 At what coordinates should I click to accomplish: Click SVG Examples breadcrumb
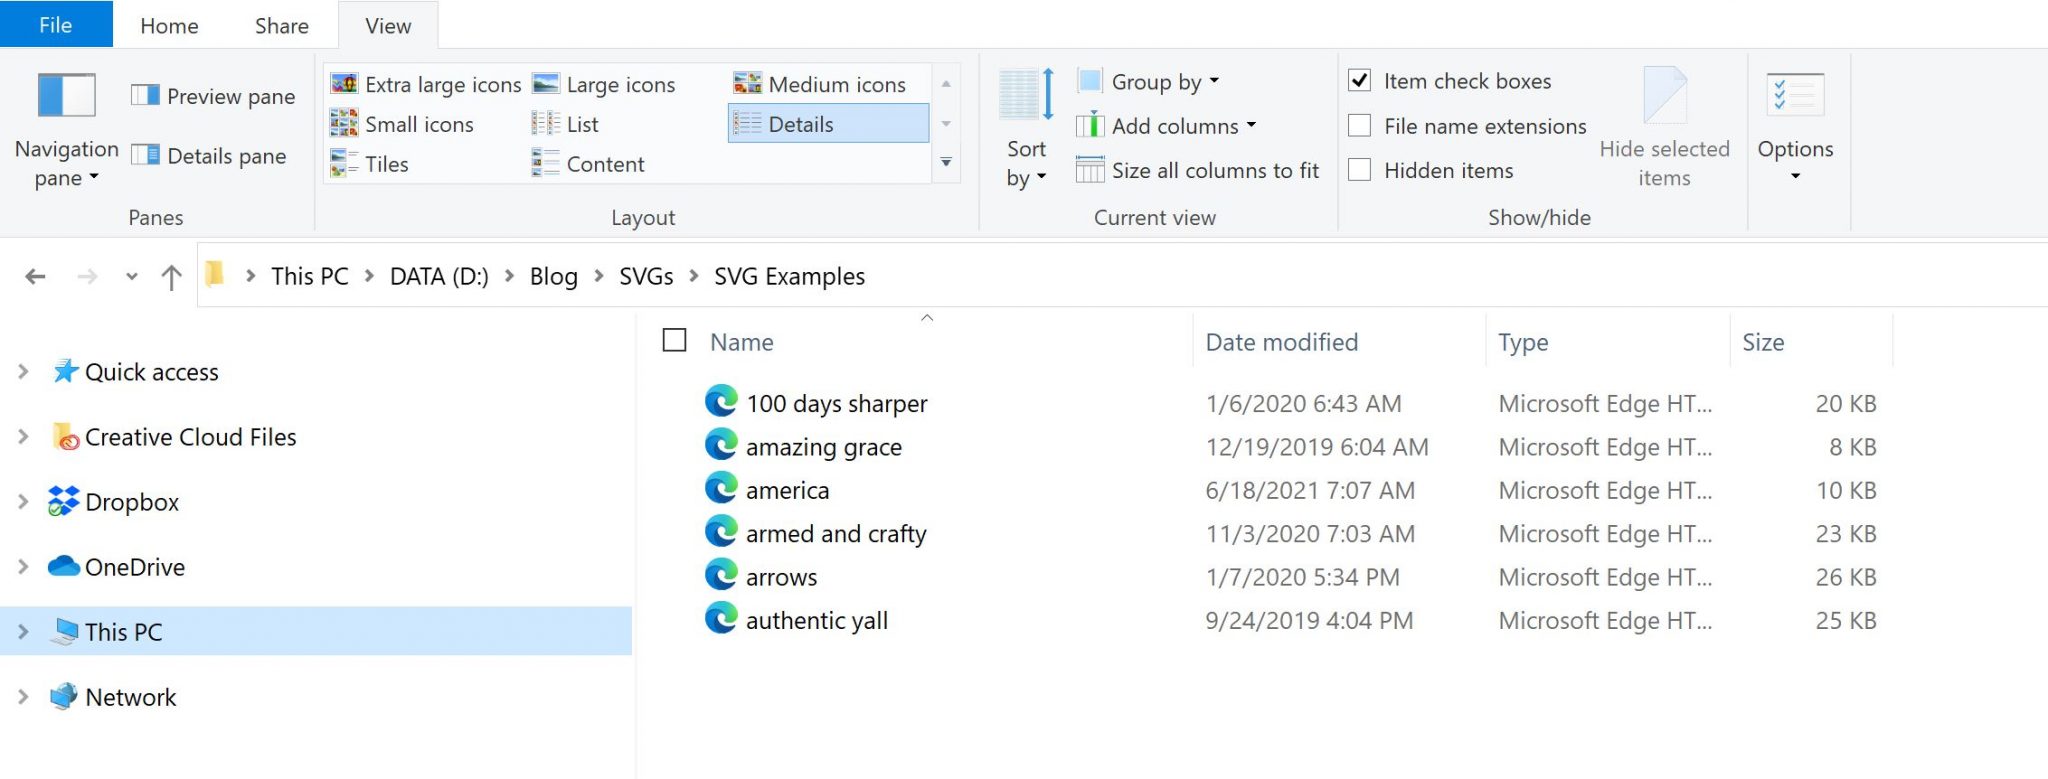coord(789,276)
